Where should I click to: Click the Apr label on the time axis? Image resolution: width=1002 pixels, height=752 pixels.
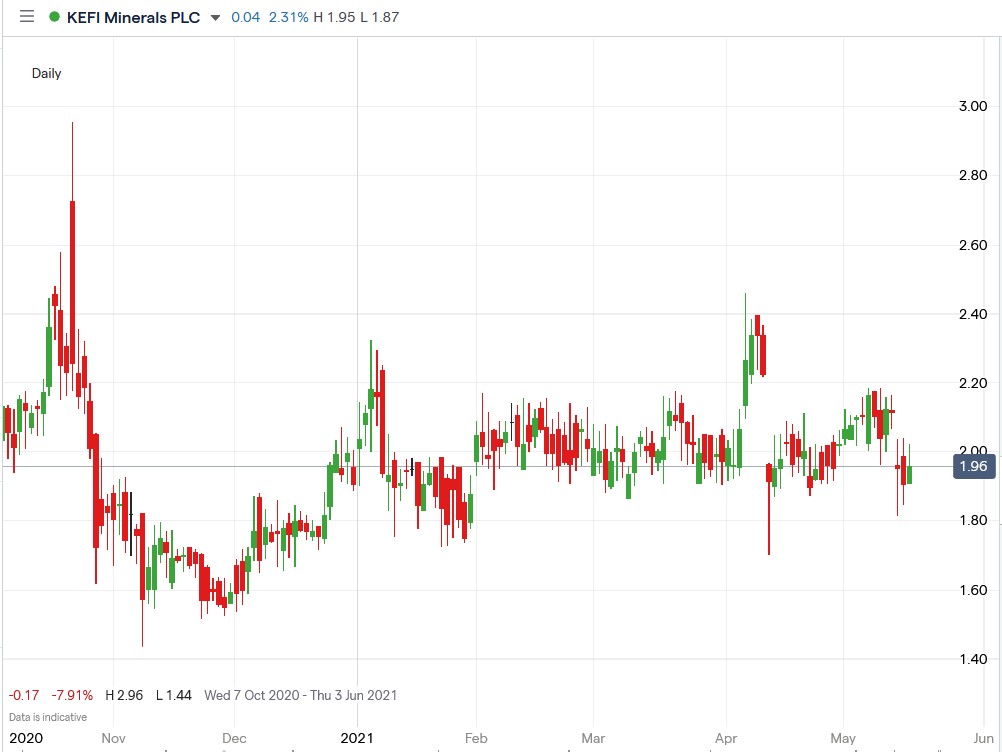click(726, 738)
